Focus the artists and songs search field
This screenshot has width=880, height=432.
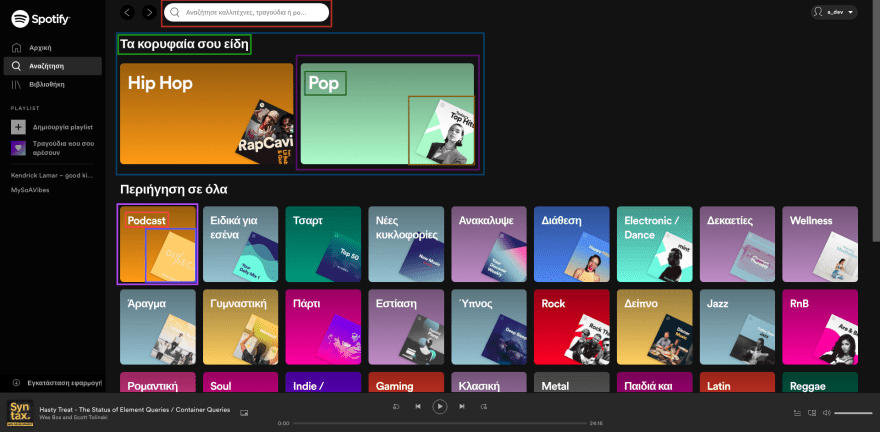(x=246, y=12)
